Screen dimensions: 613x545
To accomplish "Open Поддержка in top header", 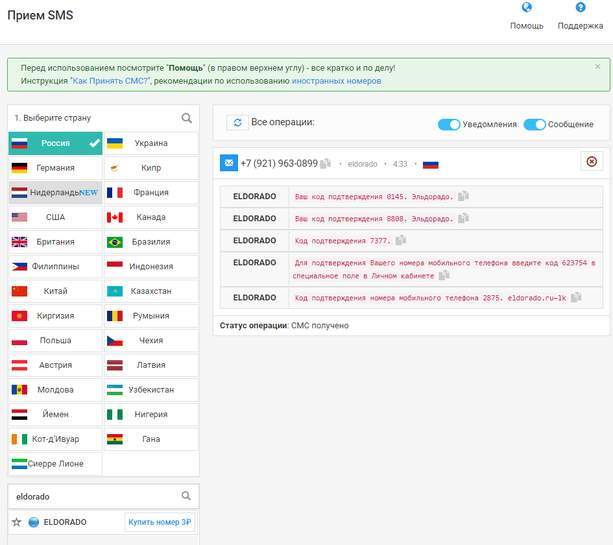I will click(580, 16).
